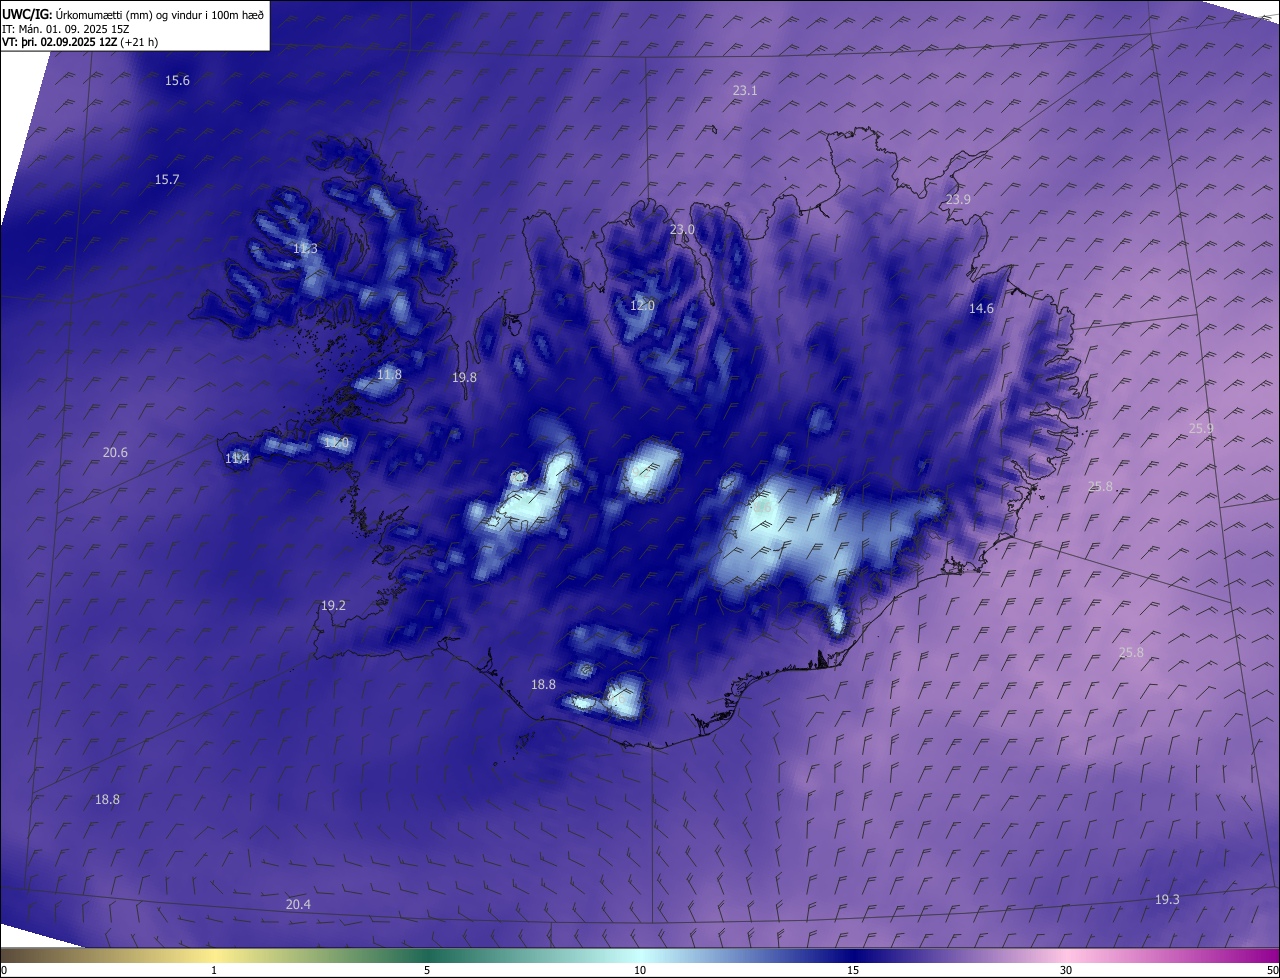The image size is (1280, 978).
Task: Click the UWC/IG map title text
Action: [133, 14]
